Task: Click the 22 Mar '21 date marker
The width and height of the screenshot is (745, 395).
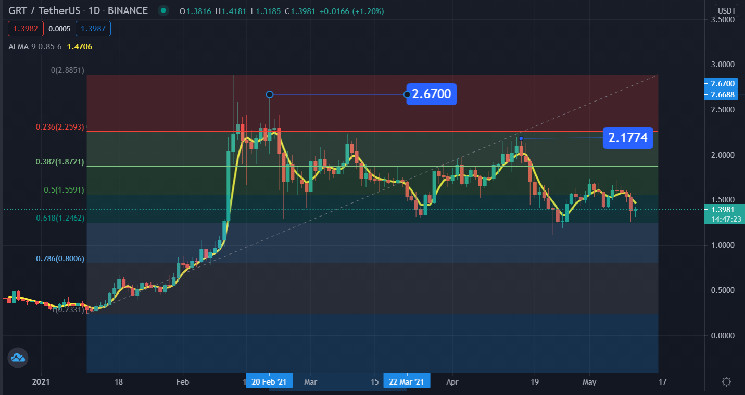Action: [x=407, y=382]
